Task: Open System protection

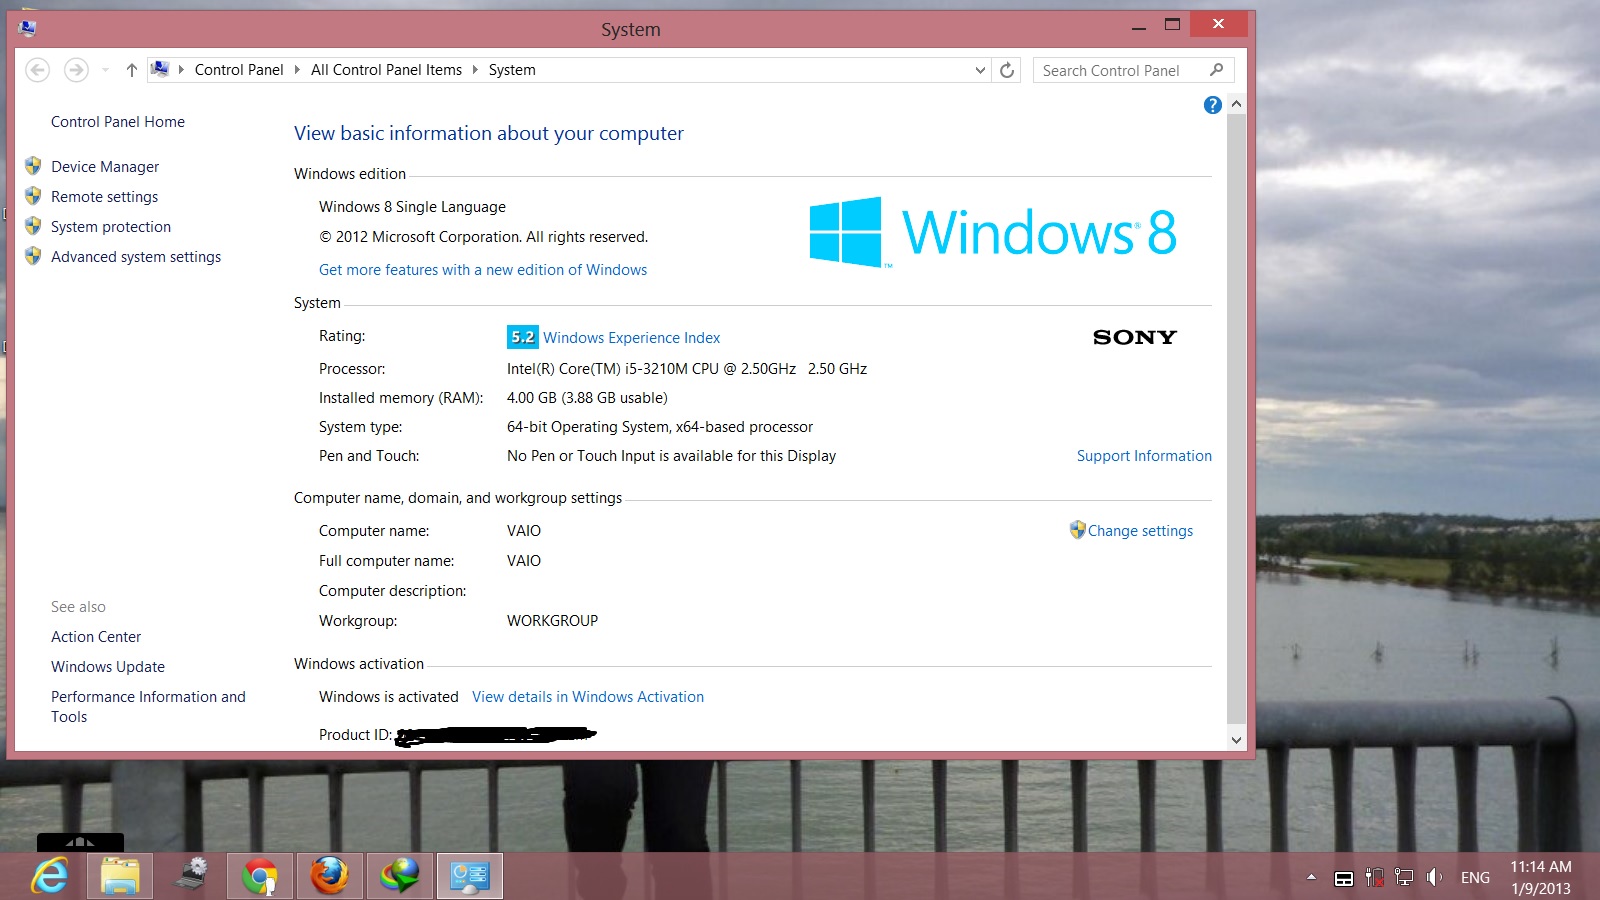Action: point(111,227)
